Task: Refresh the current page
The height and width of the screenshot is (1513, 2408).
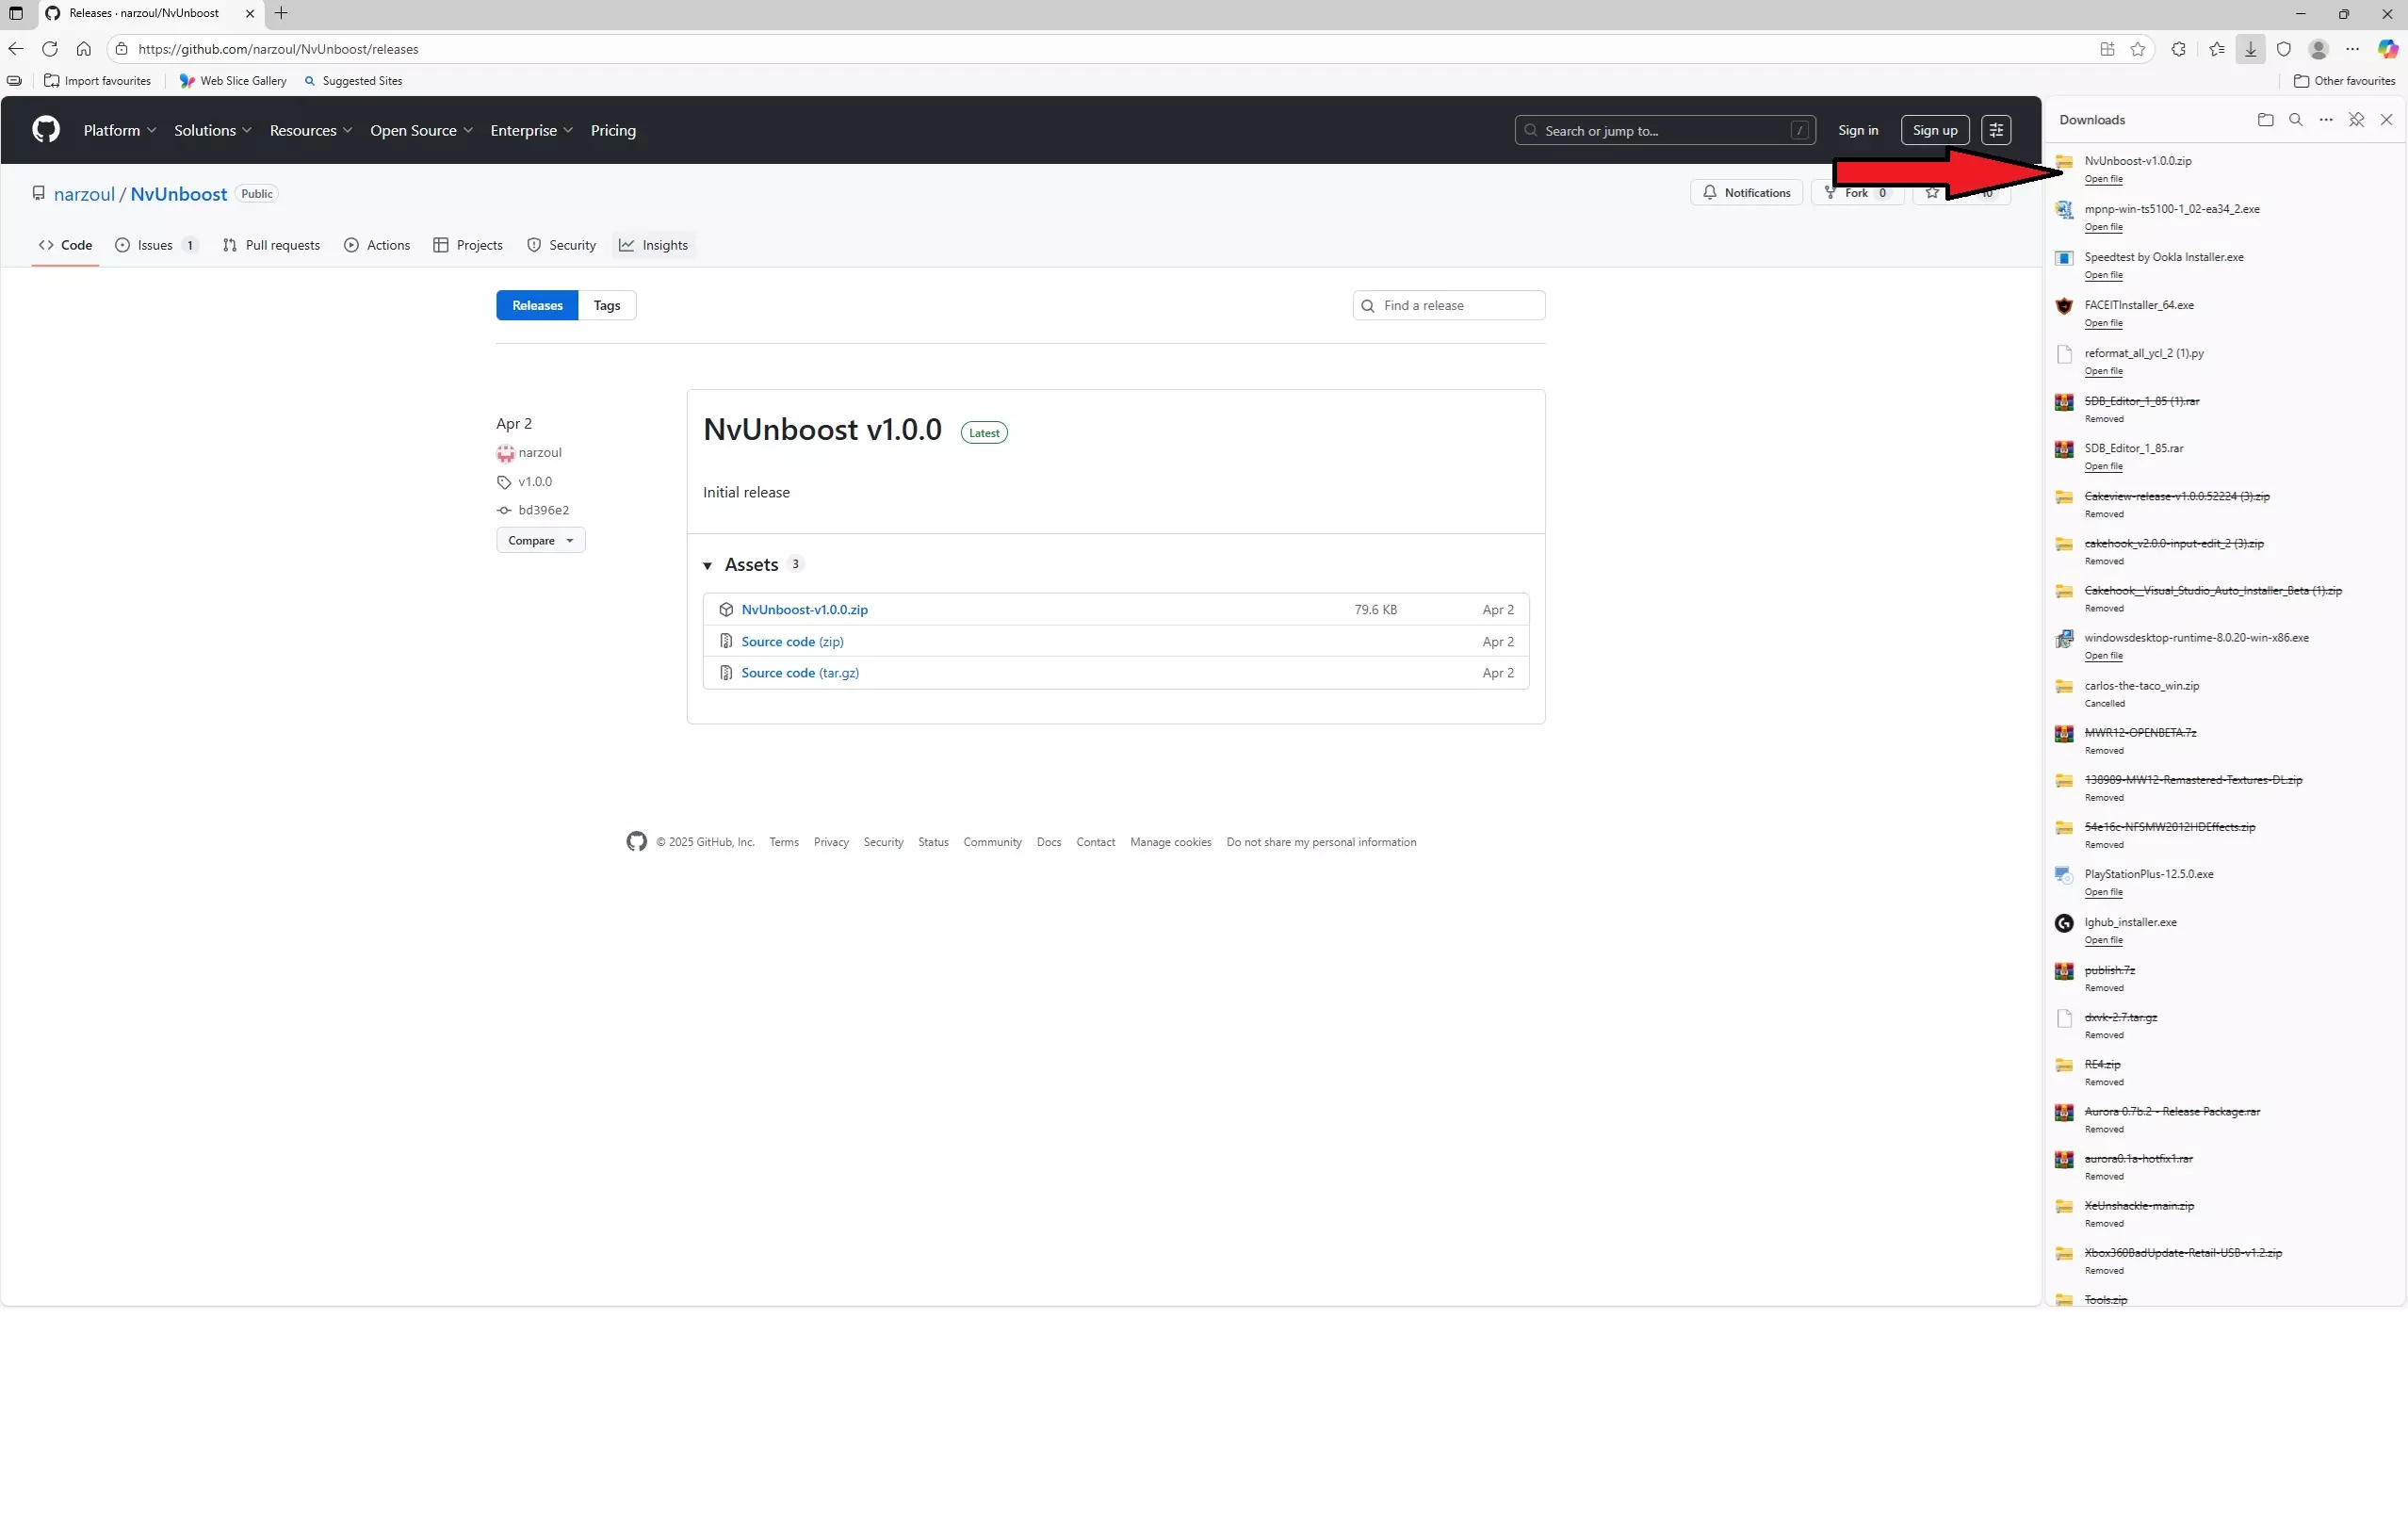Action: [50, 49]
